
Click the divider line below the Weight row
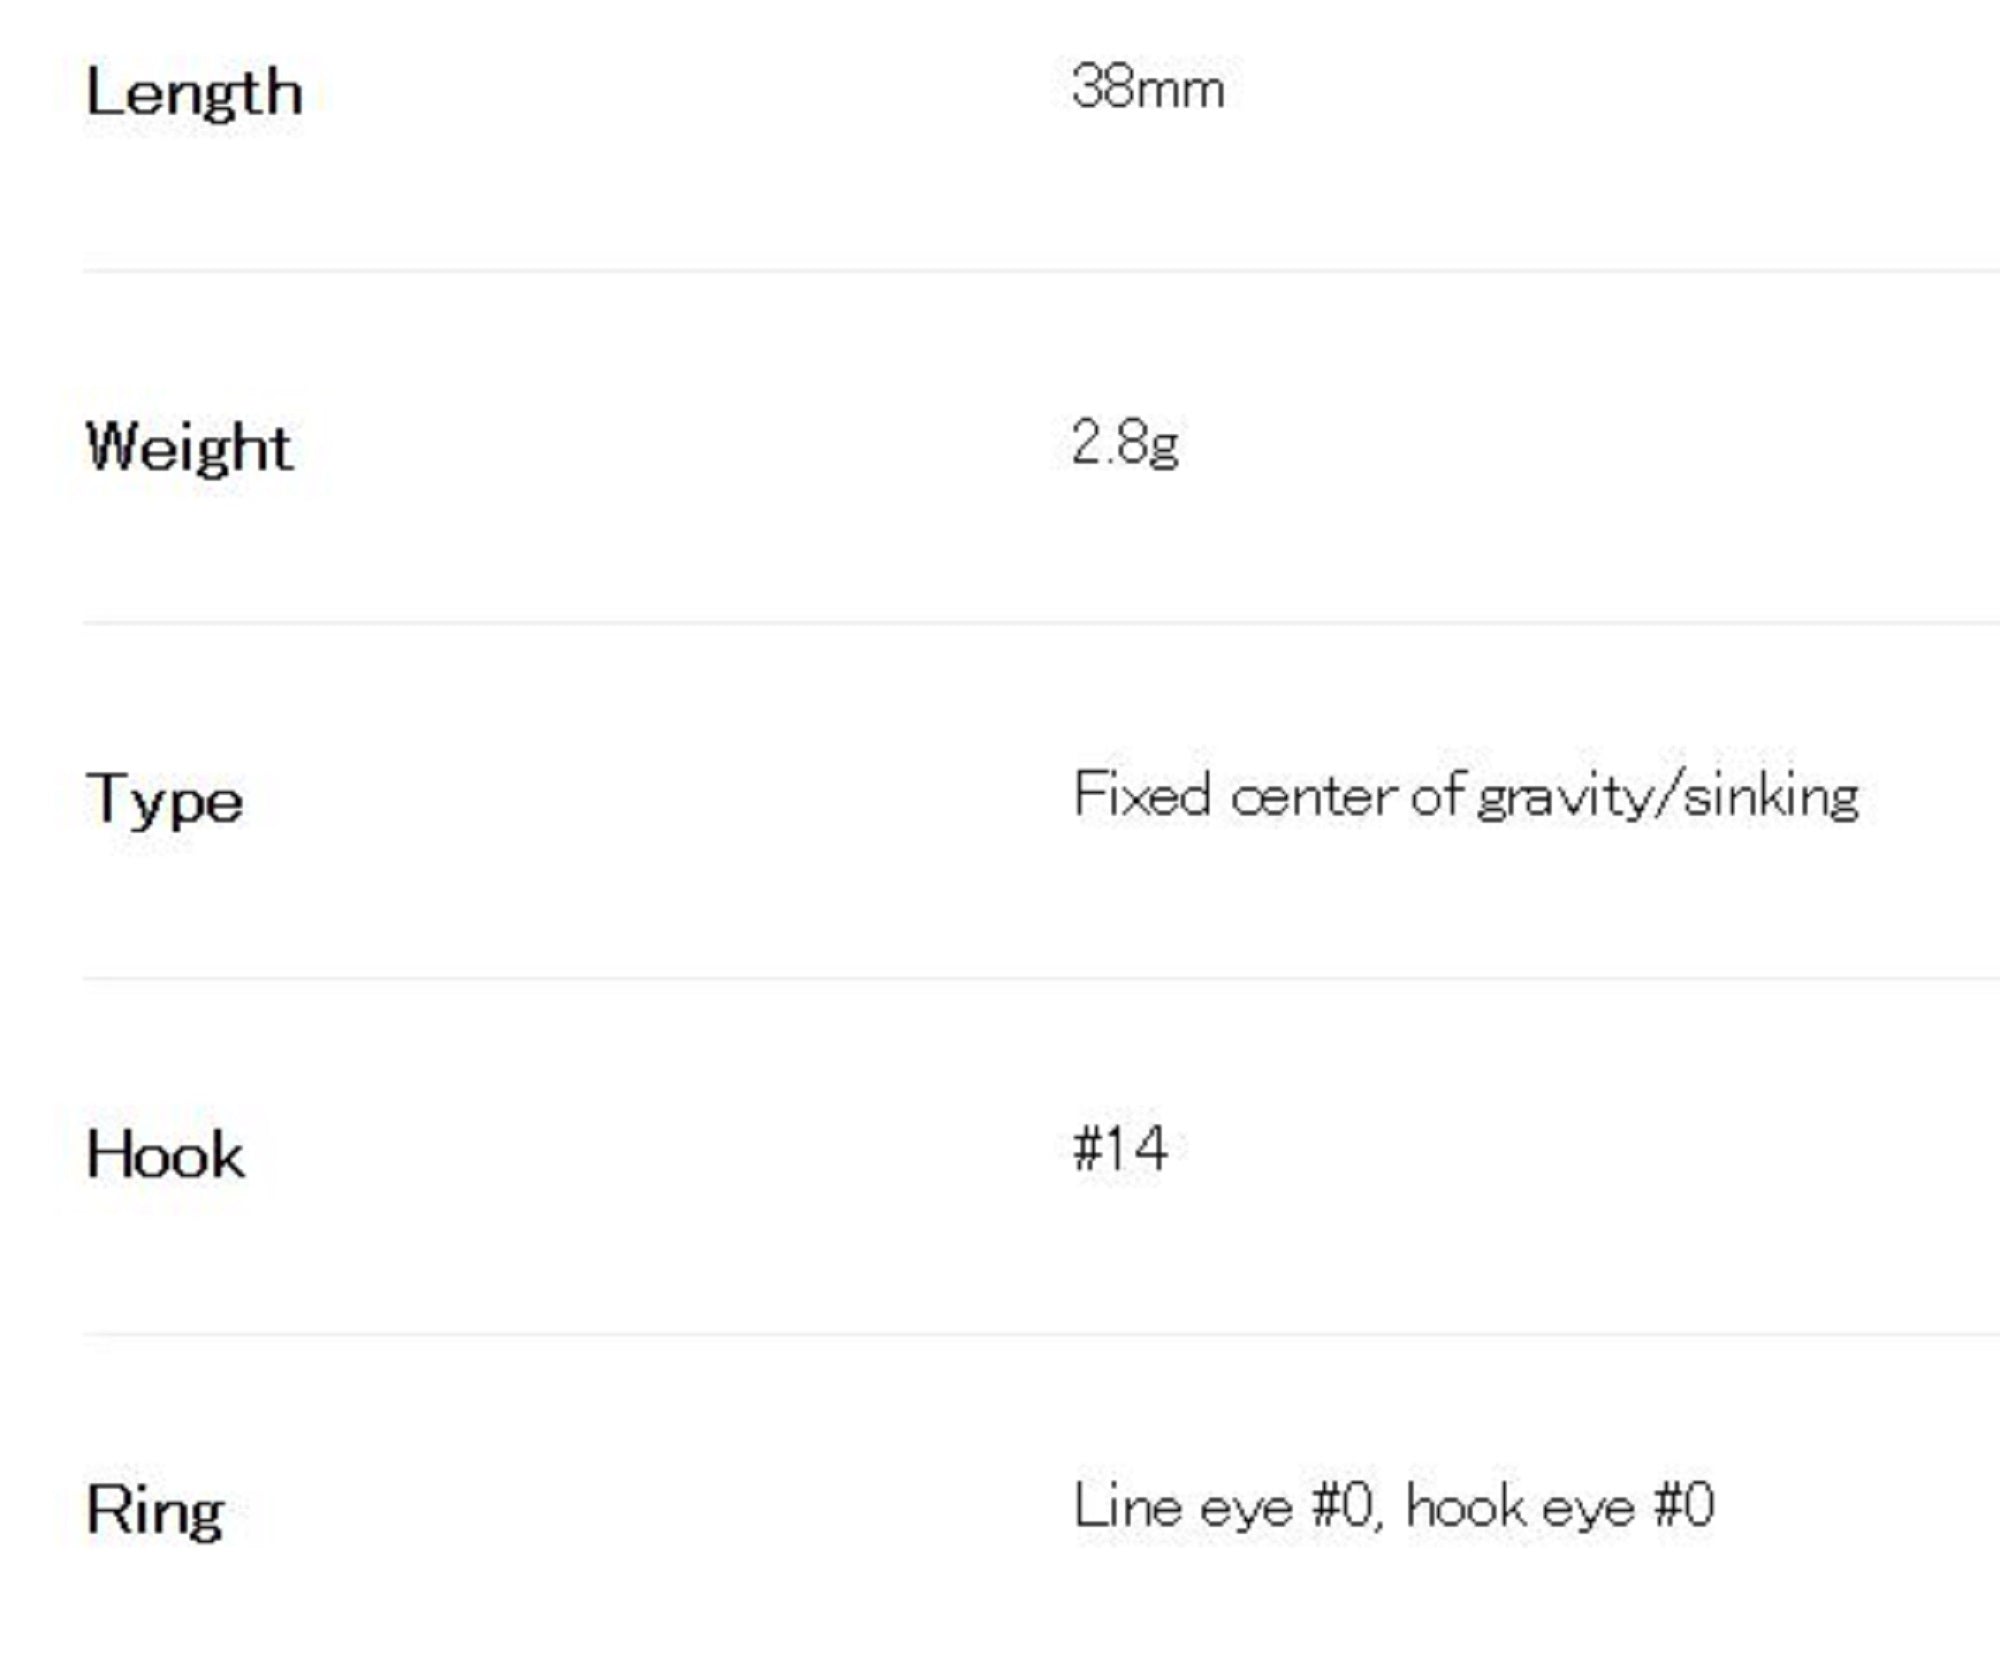tap(1040, 623)
